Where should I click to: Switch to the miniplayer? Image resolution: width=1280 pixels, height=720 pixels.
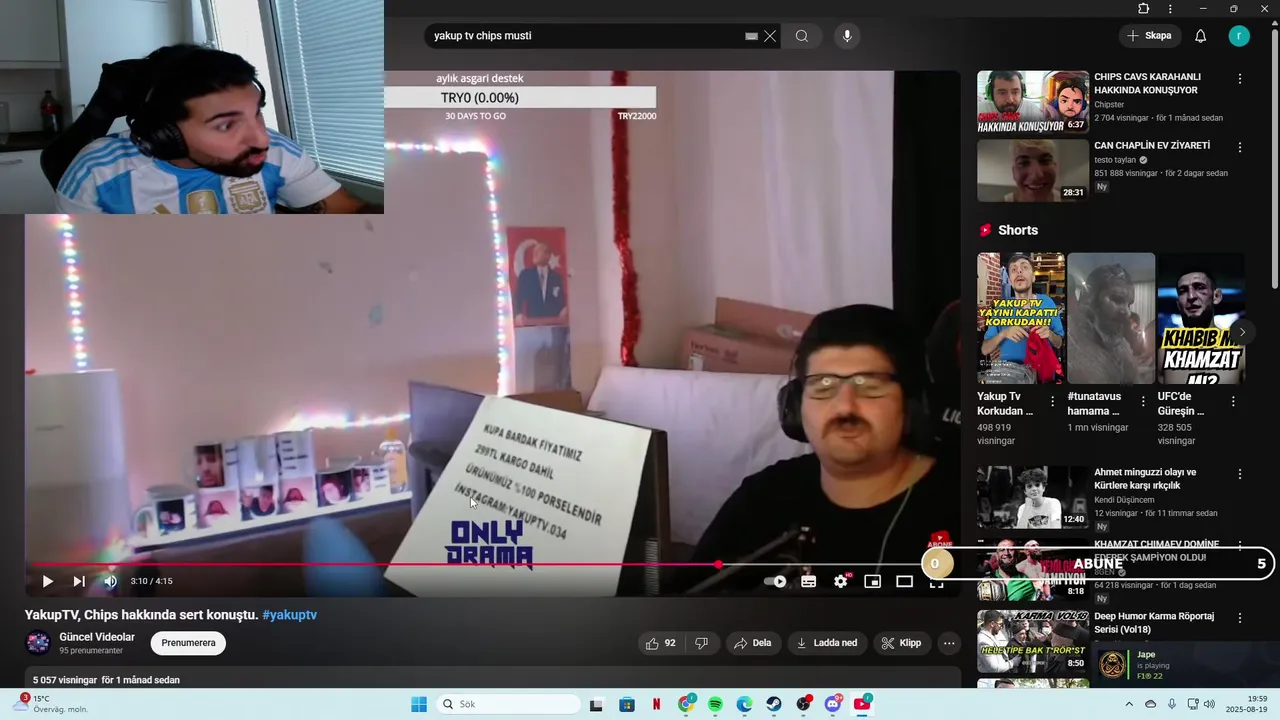pos(872,581)
